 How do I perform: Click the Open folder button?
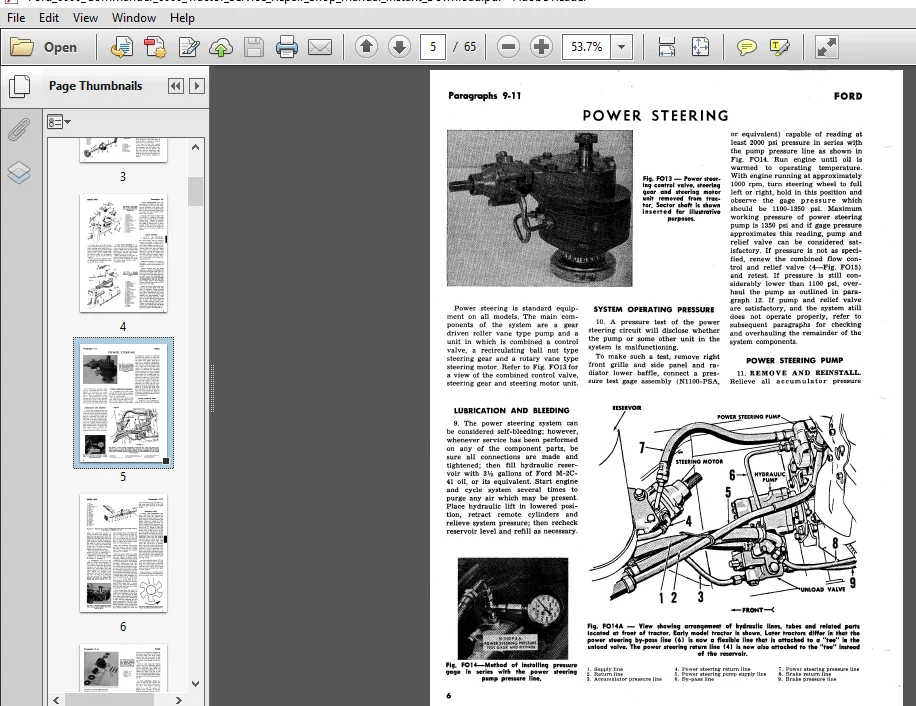(x=44, y=47)
